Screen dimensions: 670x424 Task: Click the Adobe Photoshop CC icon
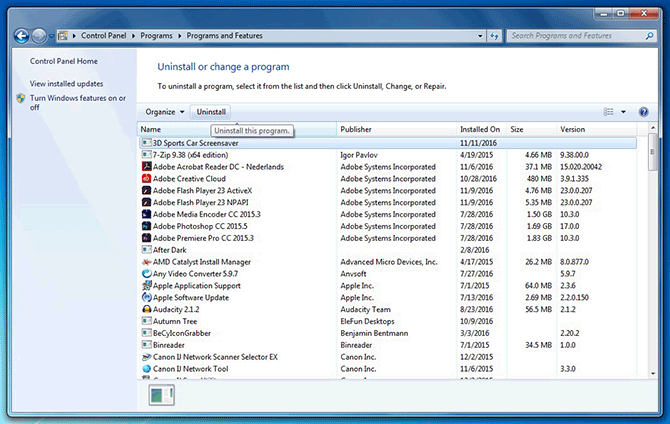tap(147, 226)
